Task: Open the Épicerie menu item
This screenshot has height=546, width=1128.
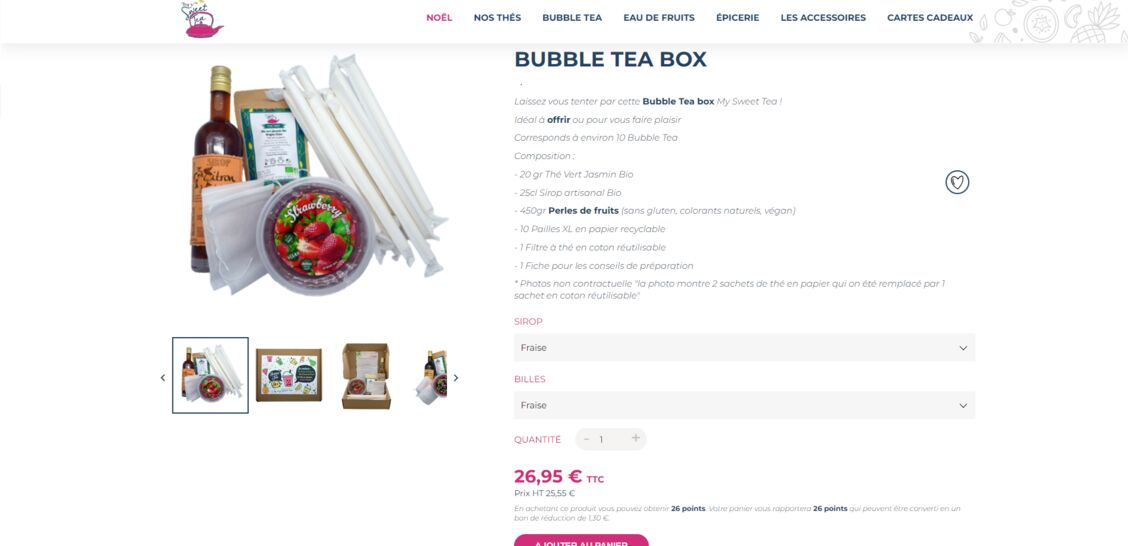Action: point(737,18)
